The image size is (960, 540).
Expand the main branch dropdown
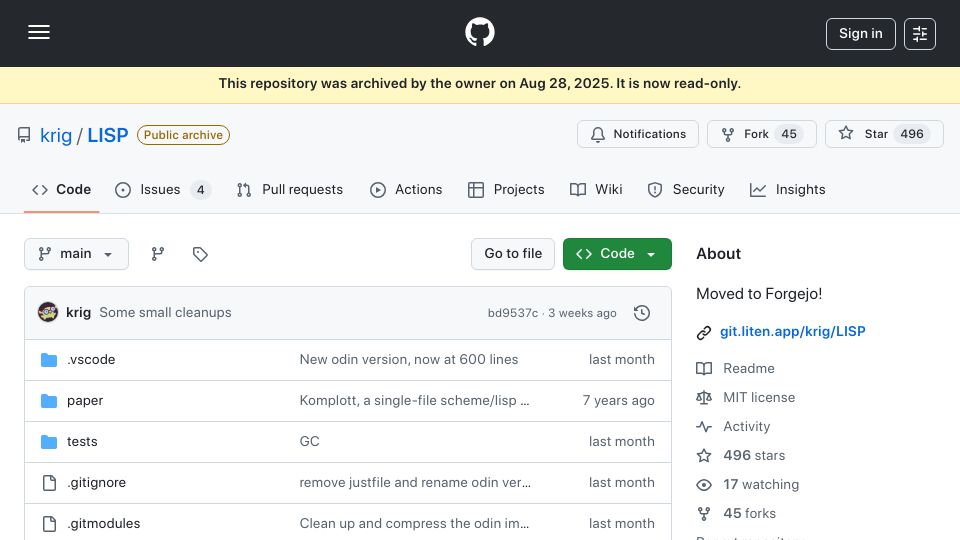77,254
